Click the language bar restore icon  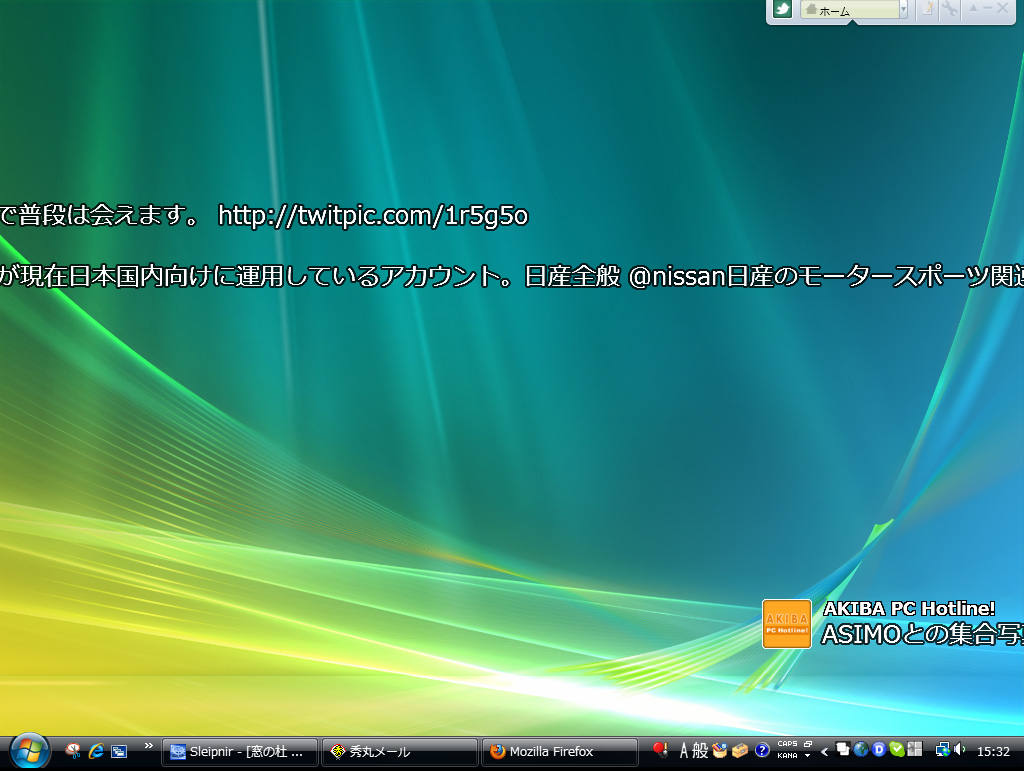(808, 744)
